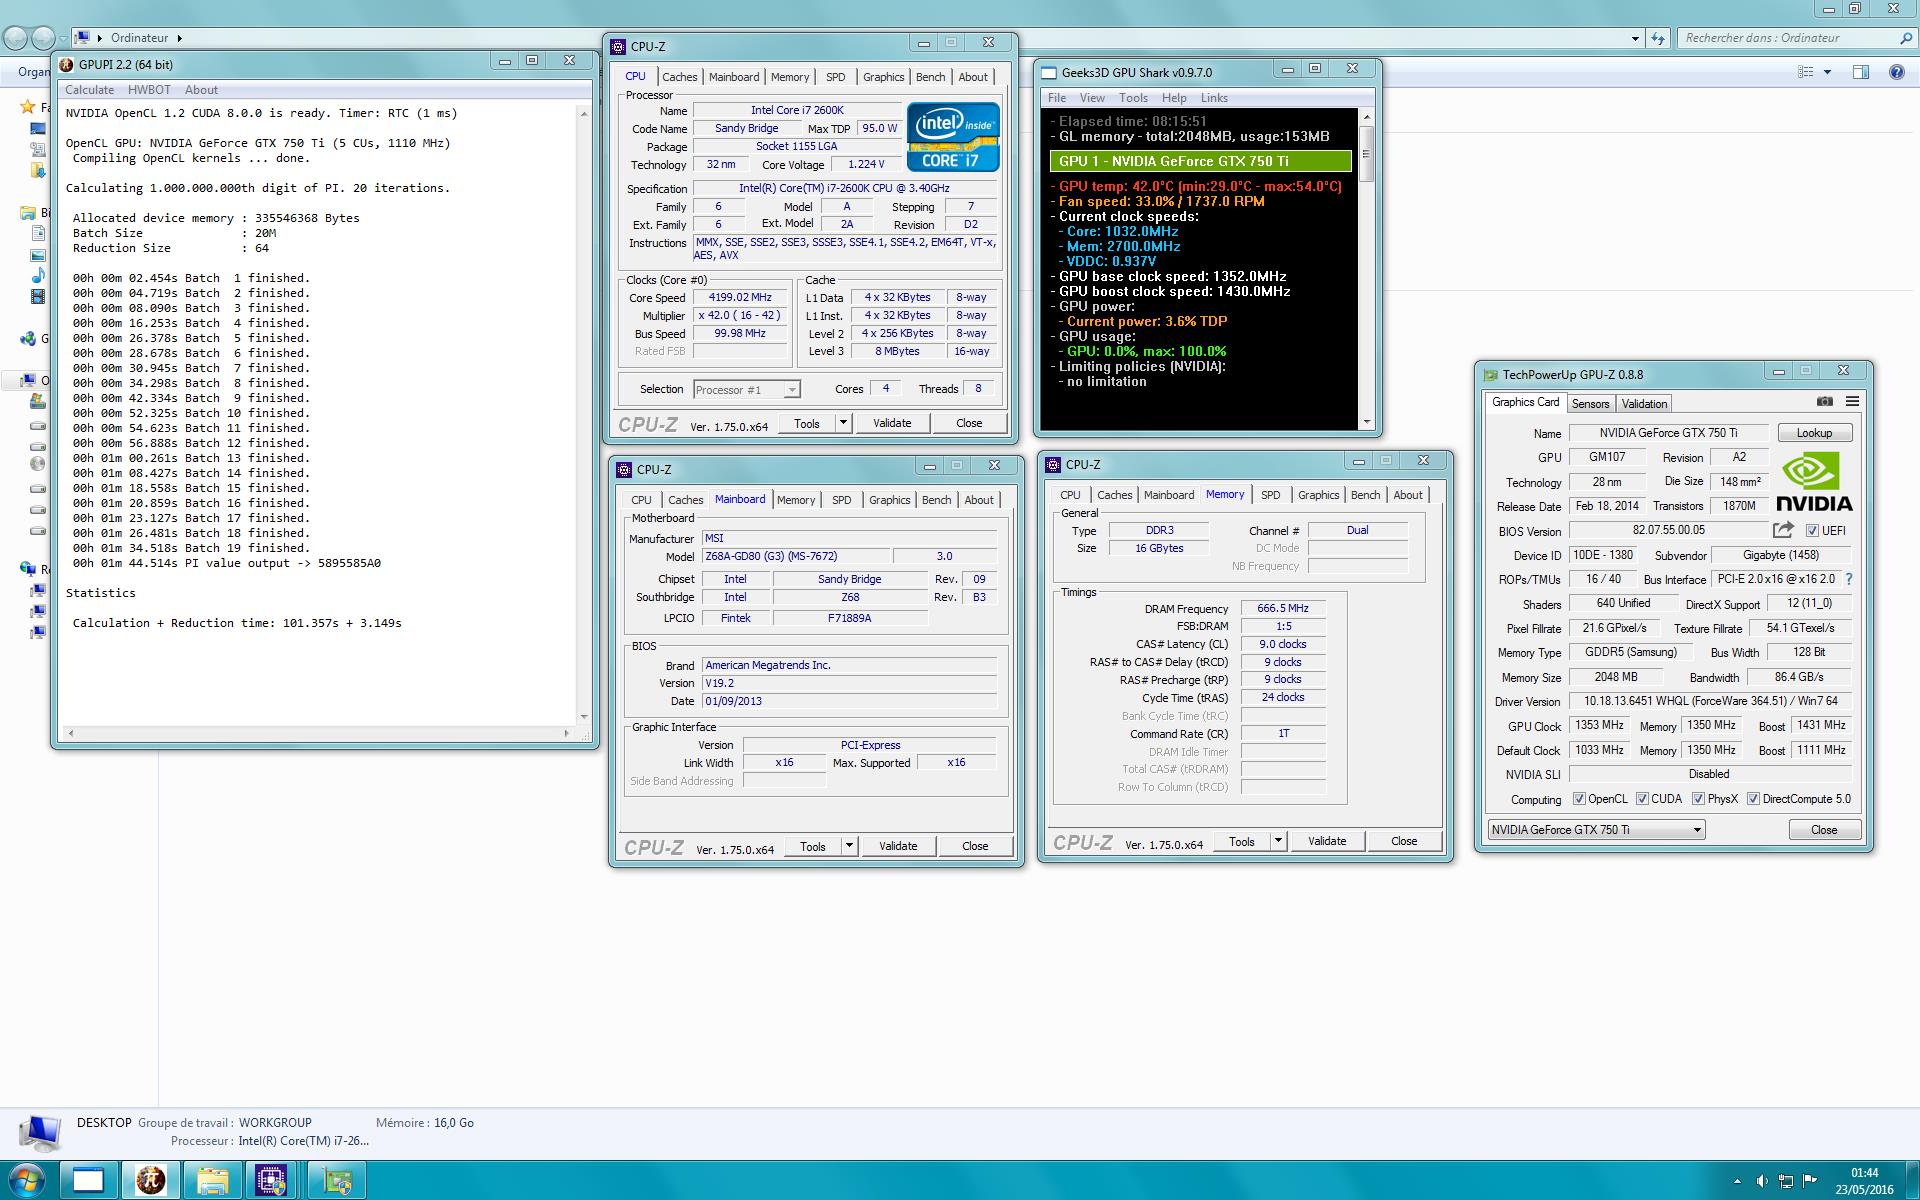
Task: Expand Tools dropdown arrow in CPU-Z Memory window
Action: pos(1278,841)
